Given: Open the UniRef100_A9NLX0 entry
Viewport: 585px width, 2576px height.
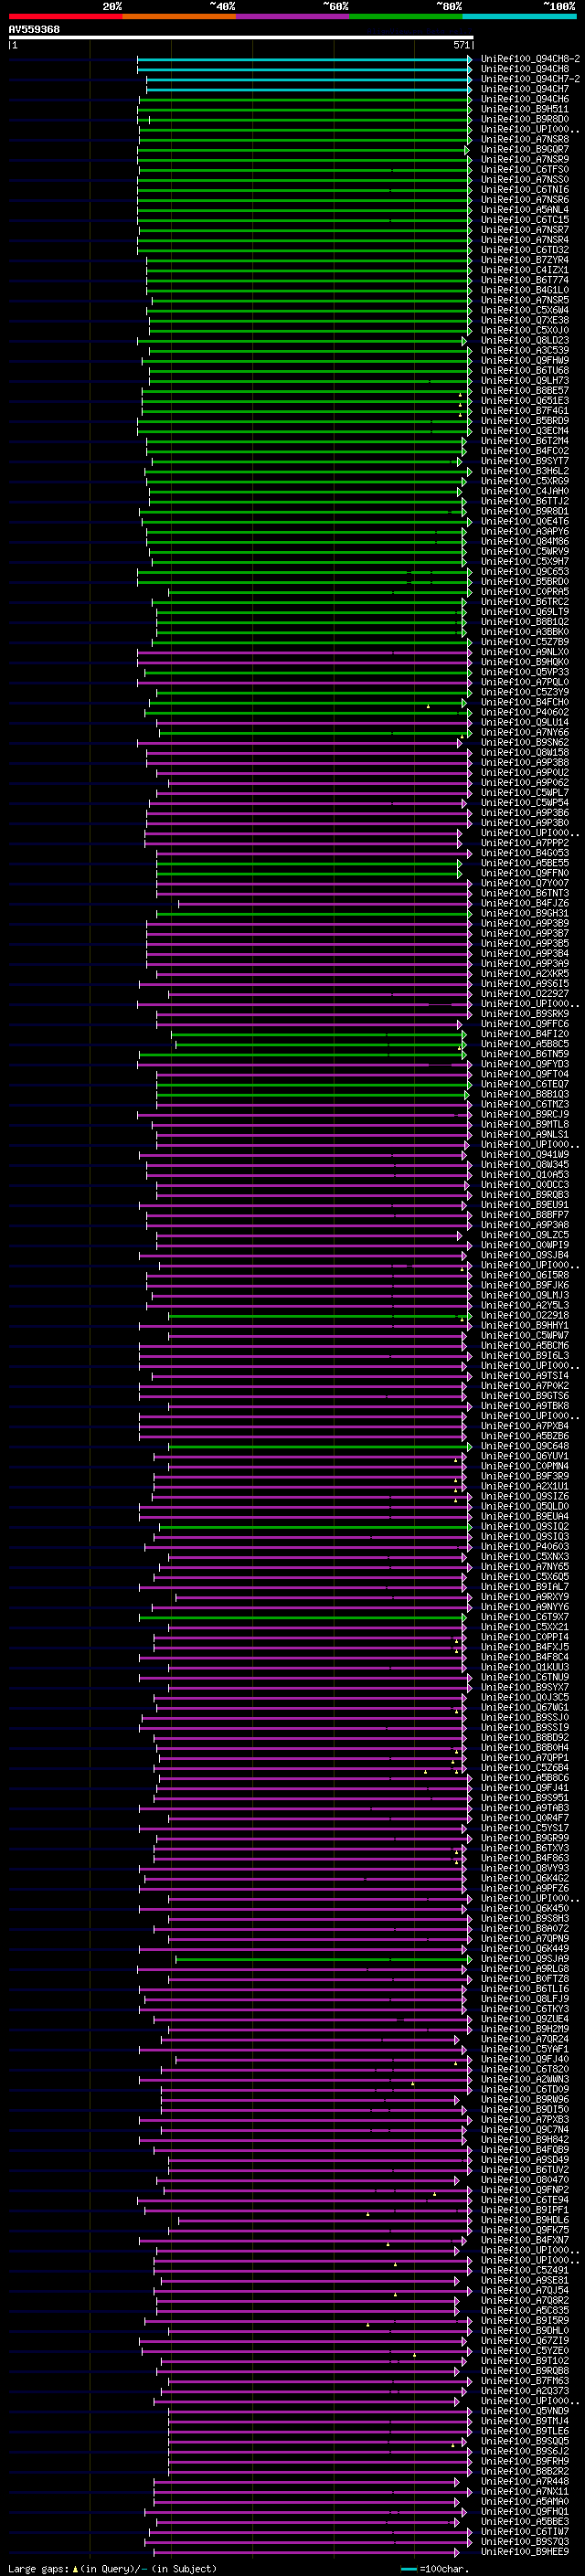Looking at the screenshot, I should pyautogui.click(x=525, y=652).
